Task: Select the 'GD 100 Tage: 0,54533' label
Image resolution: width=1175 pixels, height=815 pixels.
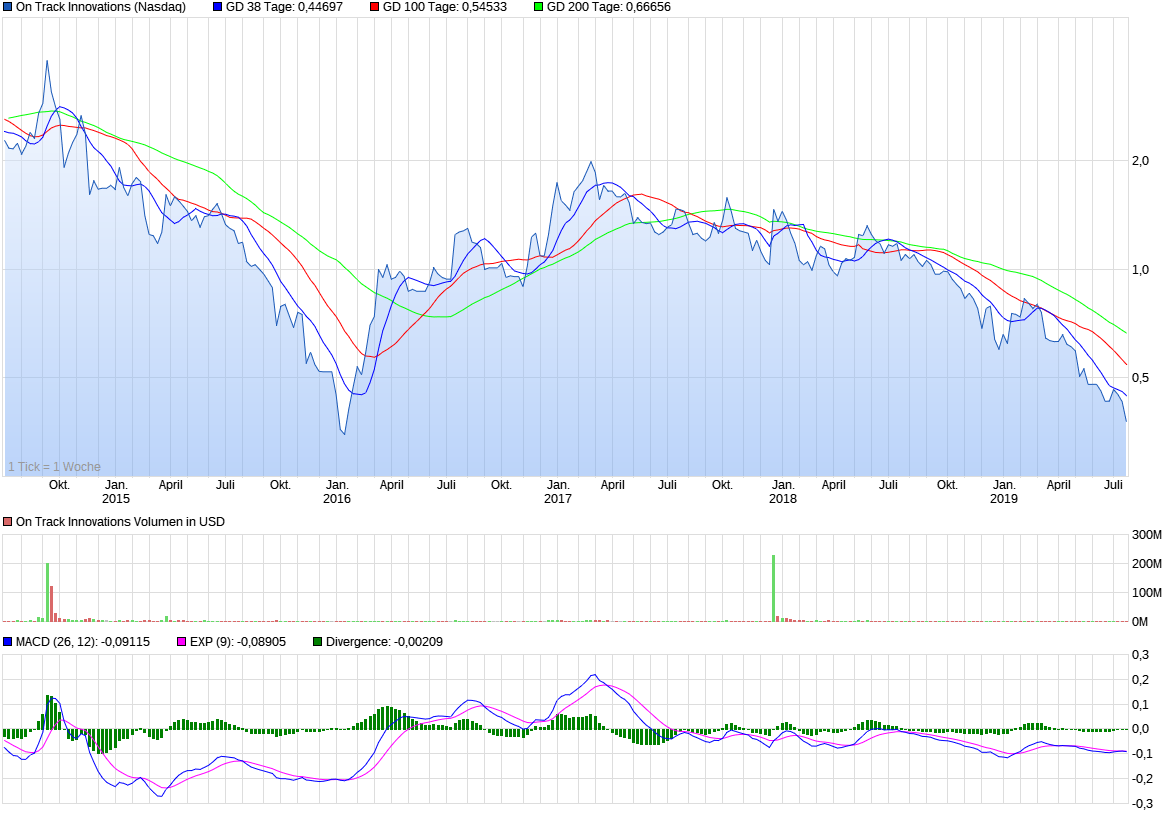Action: coord(444,7)
